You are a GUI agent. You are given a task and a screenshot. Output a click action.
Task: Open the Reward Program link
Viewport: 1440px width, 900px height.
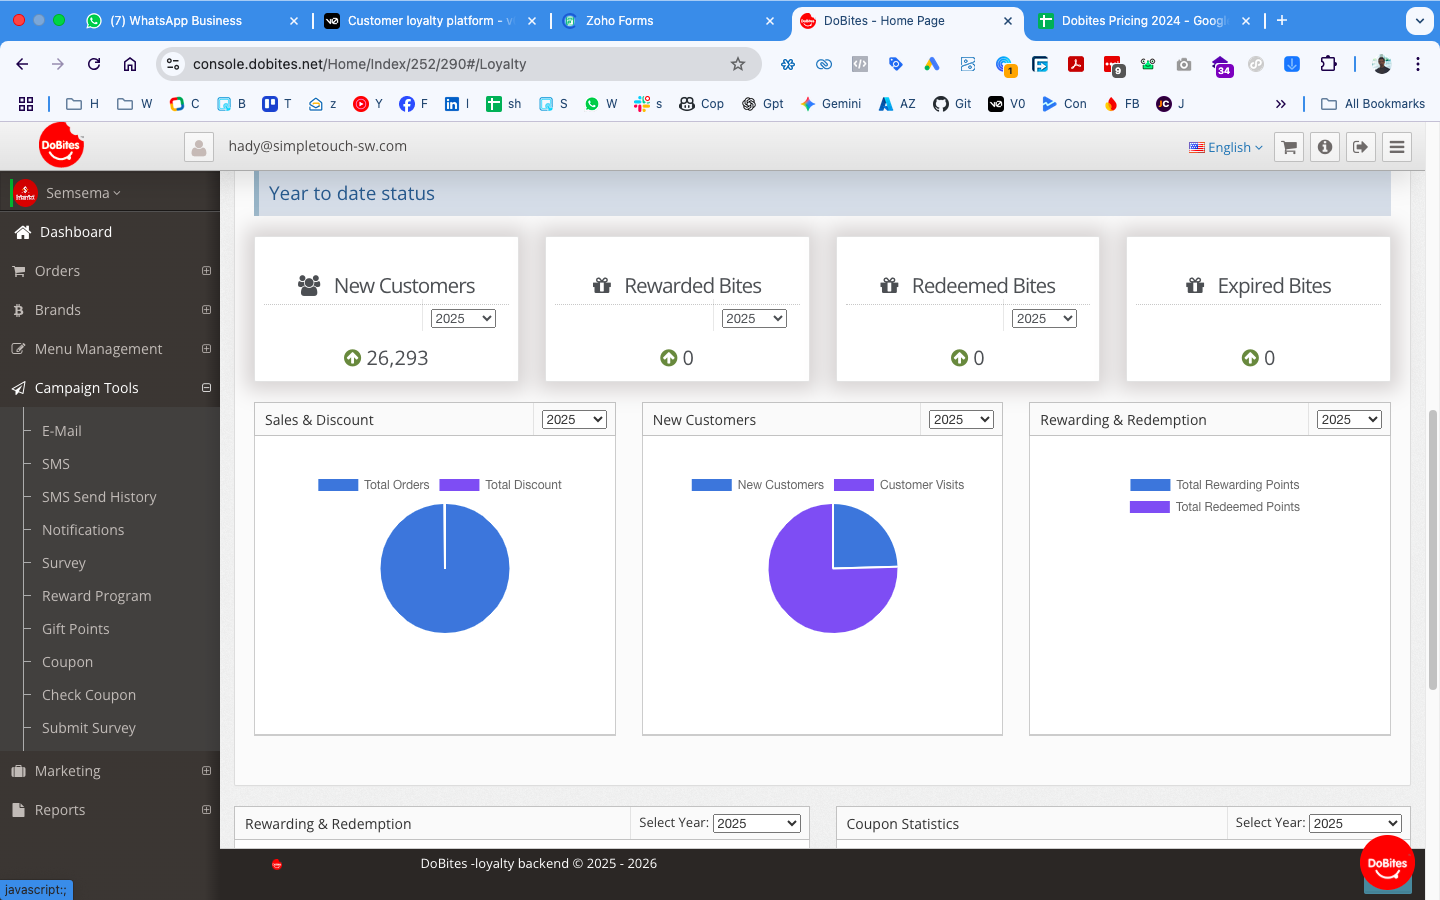96,596
